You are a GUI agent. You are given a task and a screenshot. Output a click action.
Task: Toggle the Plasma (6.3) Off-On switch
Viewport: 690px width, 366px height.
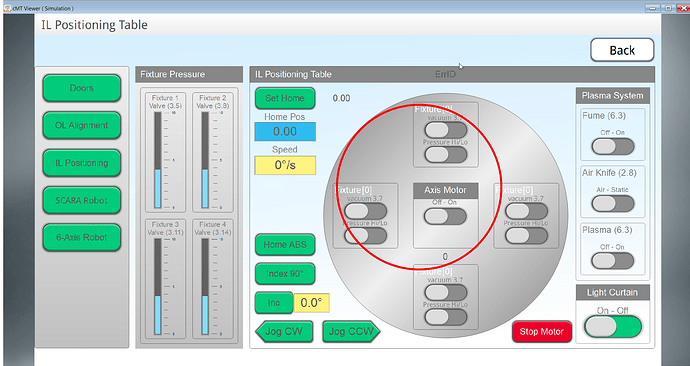pos(613,260)
